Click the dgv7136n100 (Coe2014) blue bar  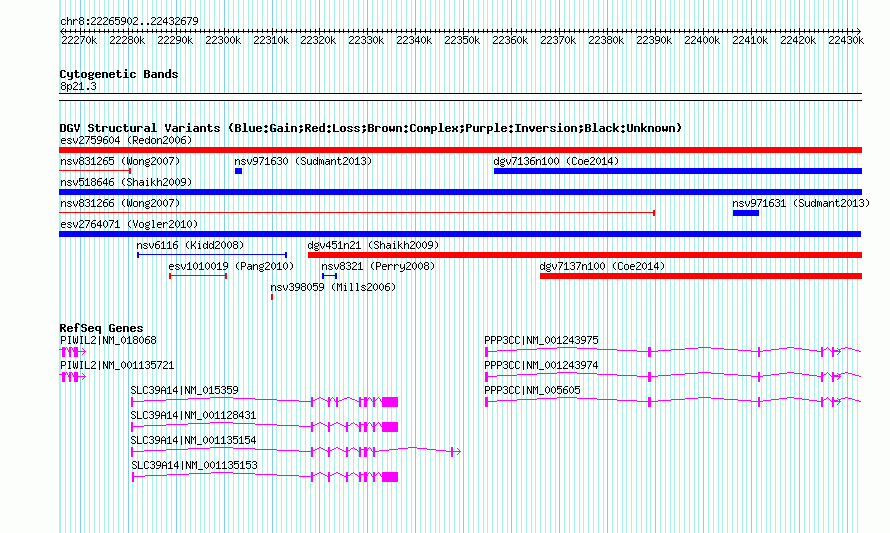678,171
